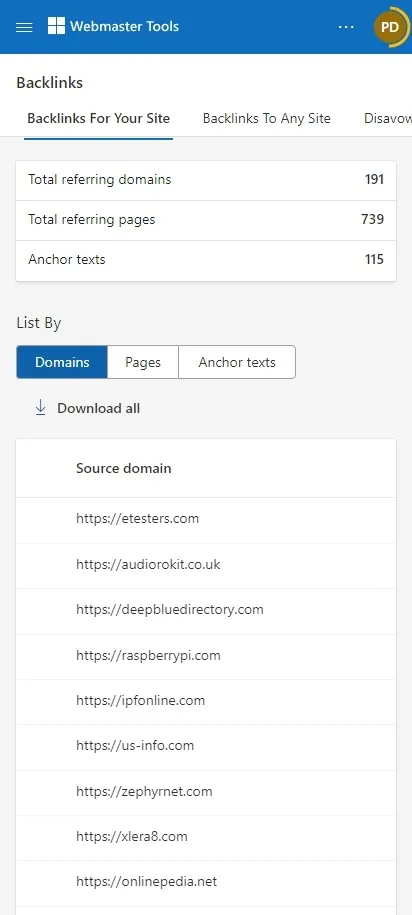The width and height of the screenshot is (412, 915).
Task: Click the Total referring domains label
Action: 100,179
